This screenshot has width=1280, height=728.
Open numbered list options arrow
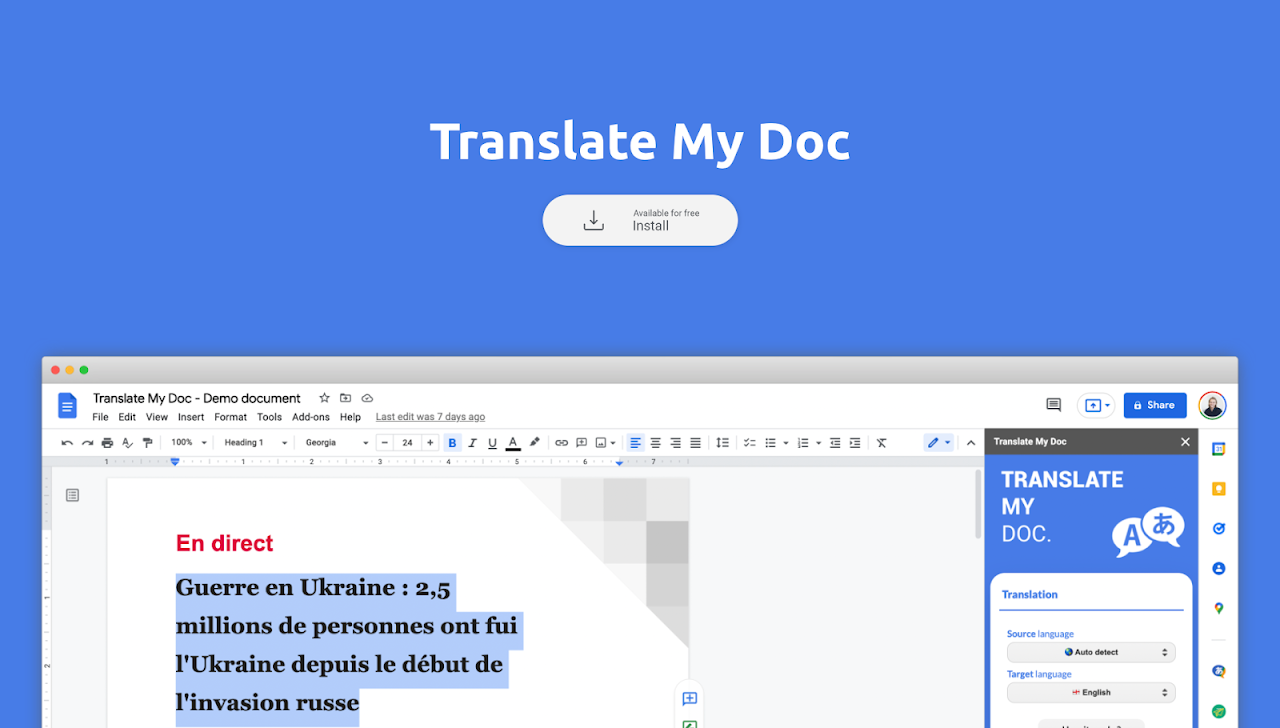point(818,443)
